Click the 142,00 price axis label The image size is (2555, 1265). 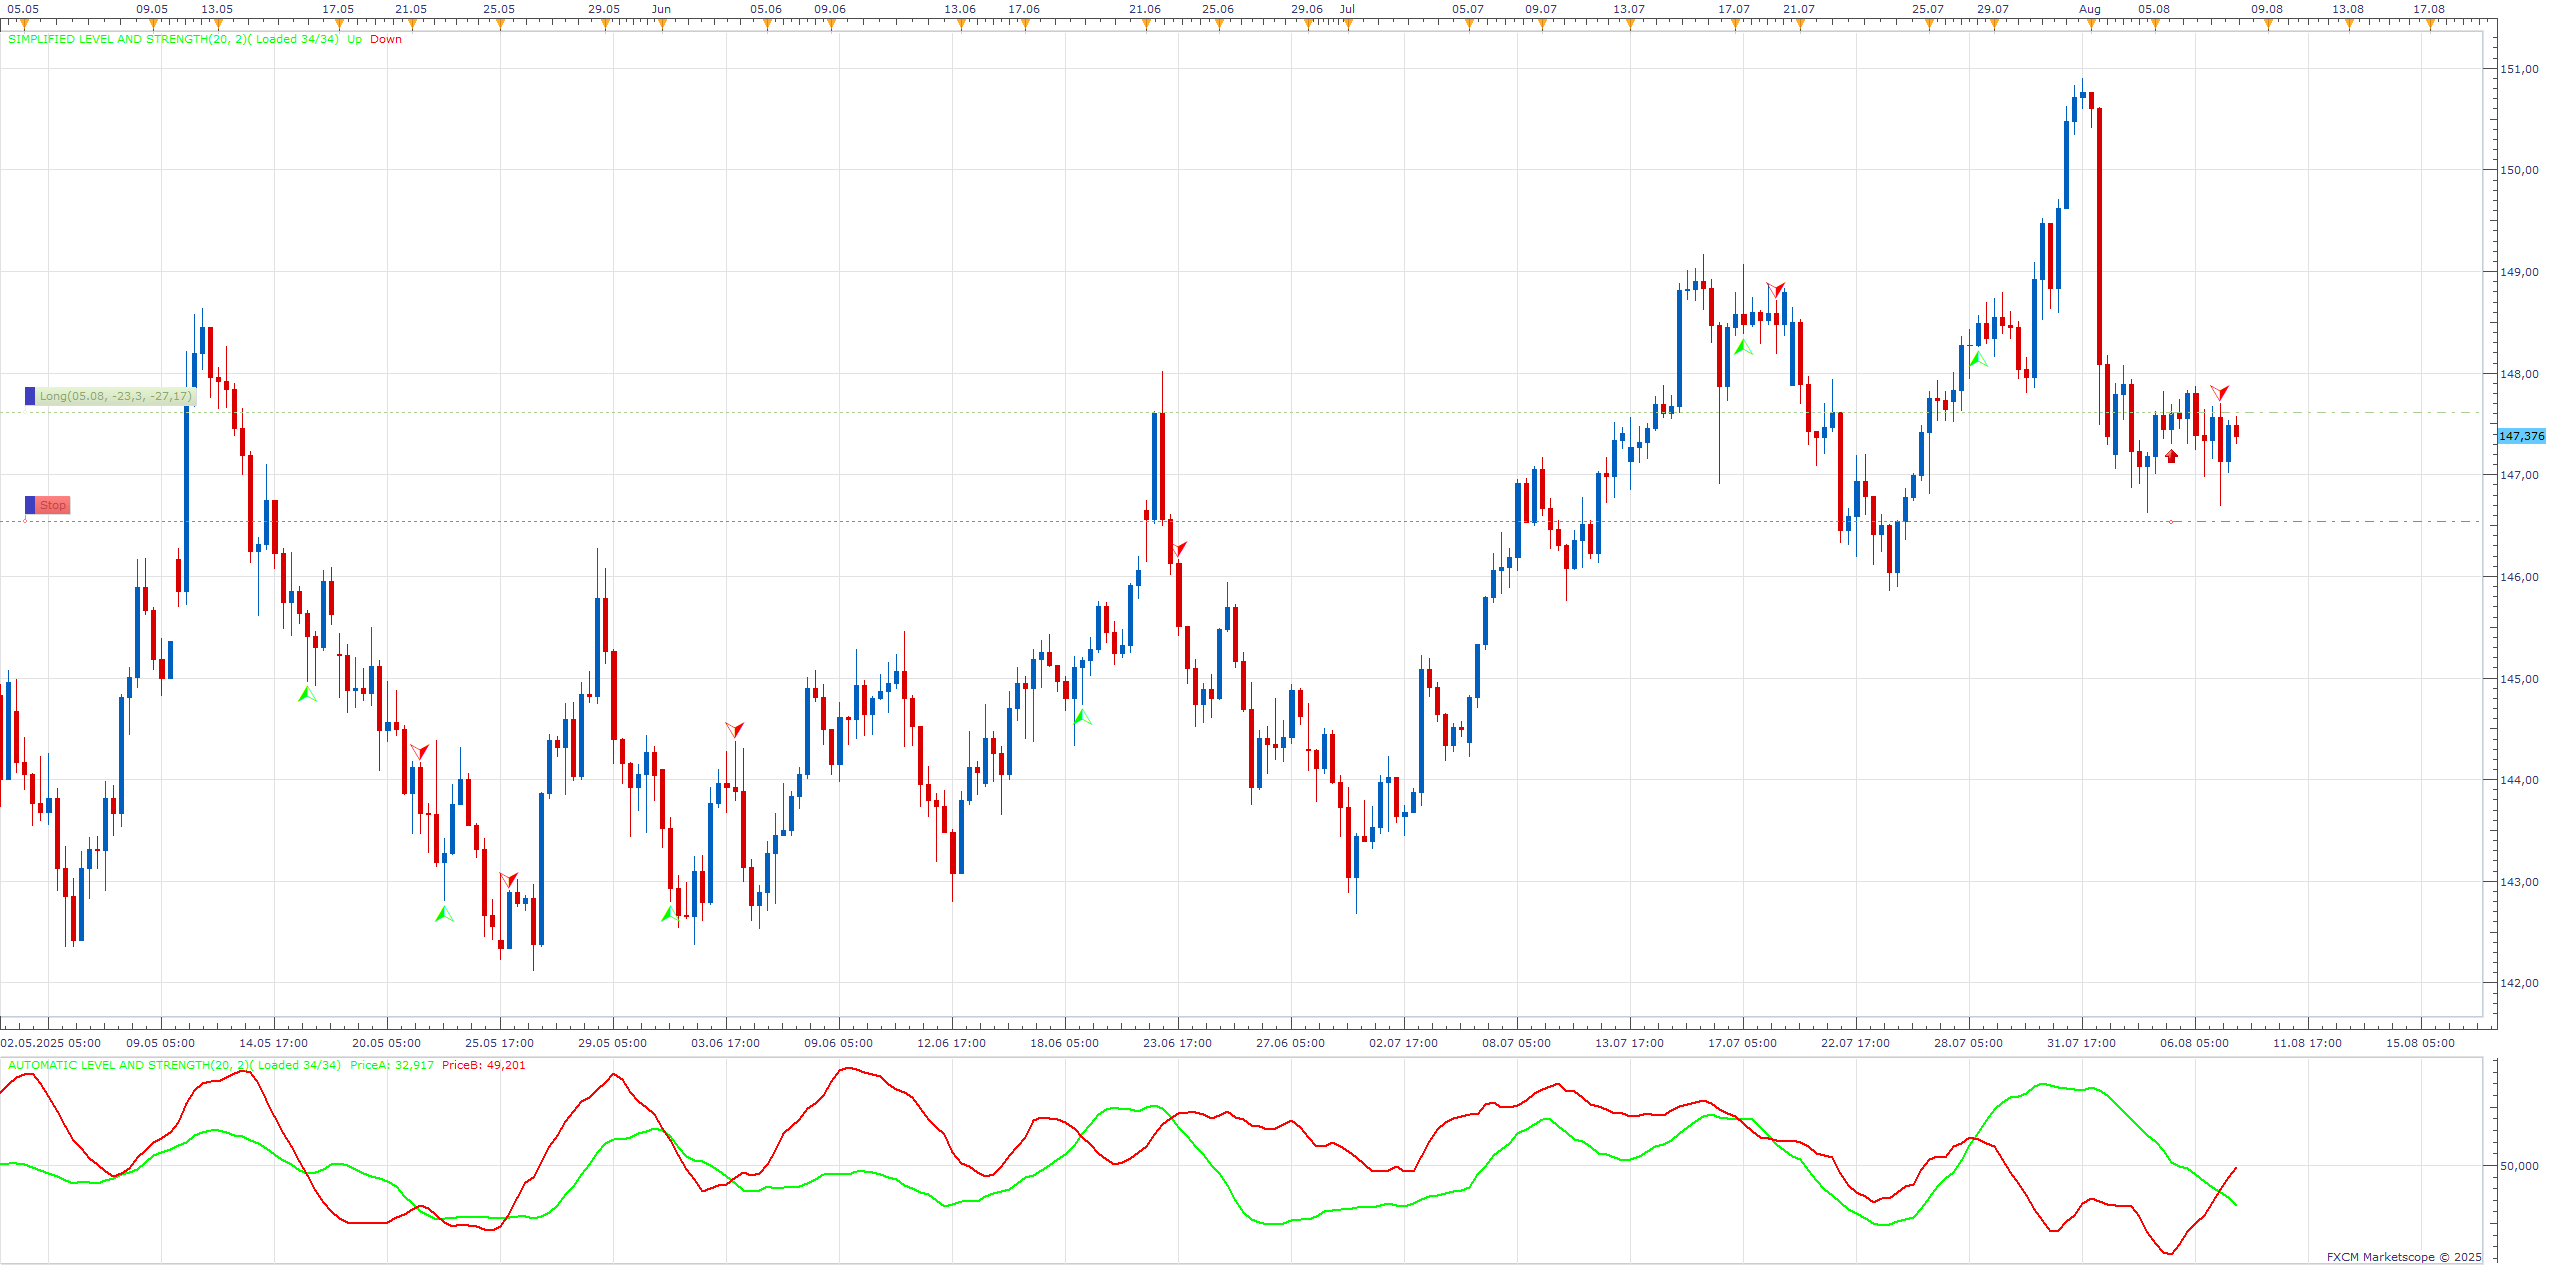point(2519,983)
